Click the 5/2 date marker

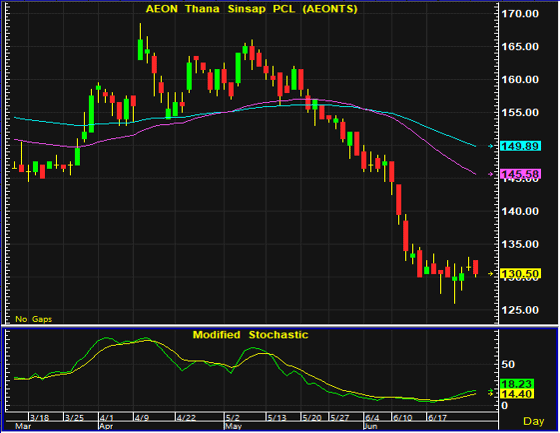click(232, 418)
